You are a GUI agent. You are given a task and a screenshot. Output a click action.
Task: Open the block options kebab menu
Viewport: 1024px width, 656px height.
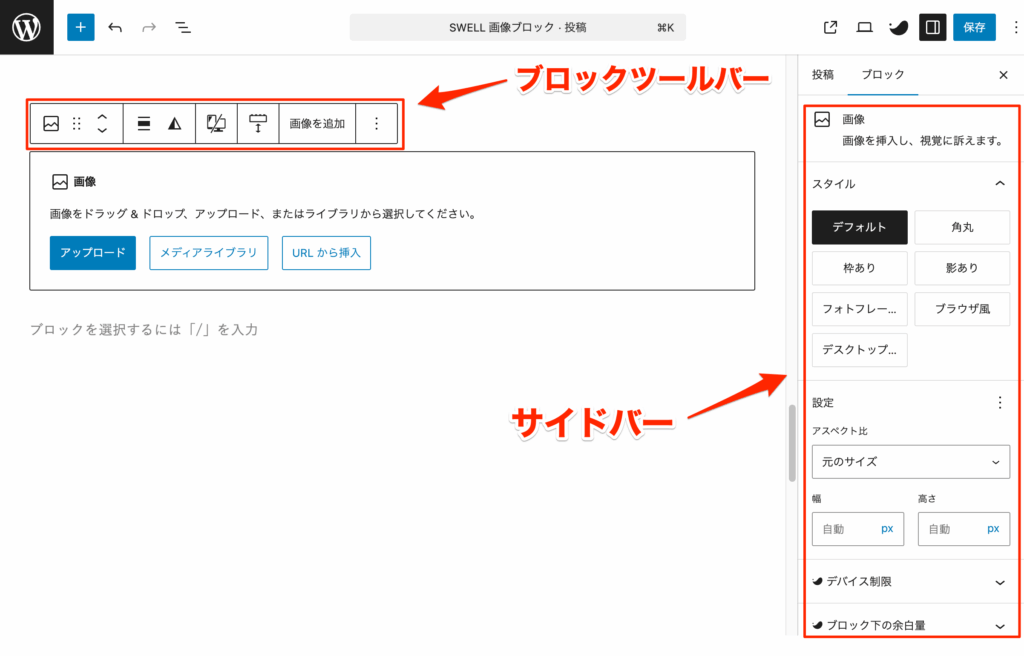(x=377, y=123)
